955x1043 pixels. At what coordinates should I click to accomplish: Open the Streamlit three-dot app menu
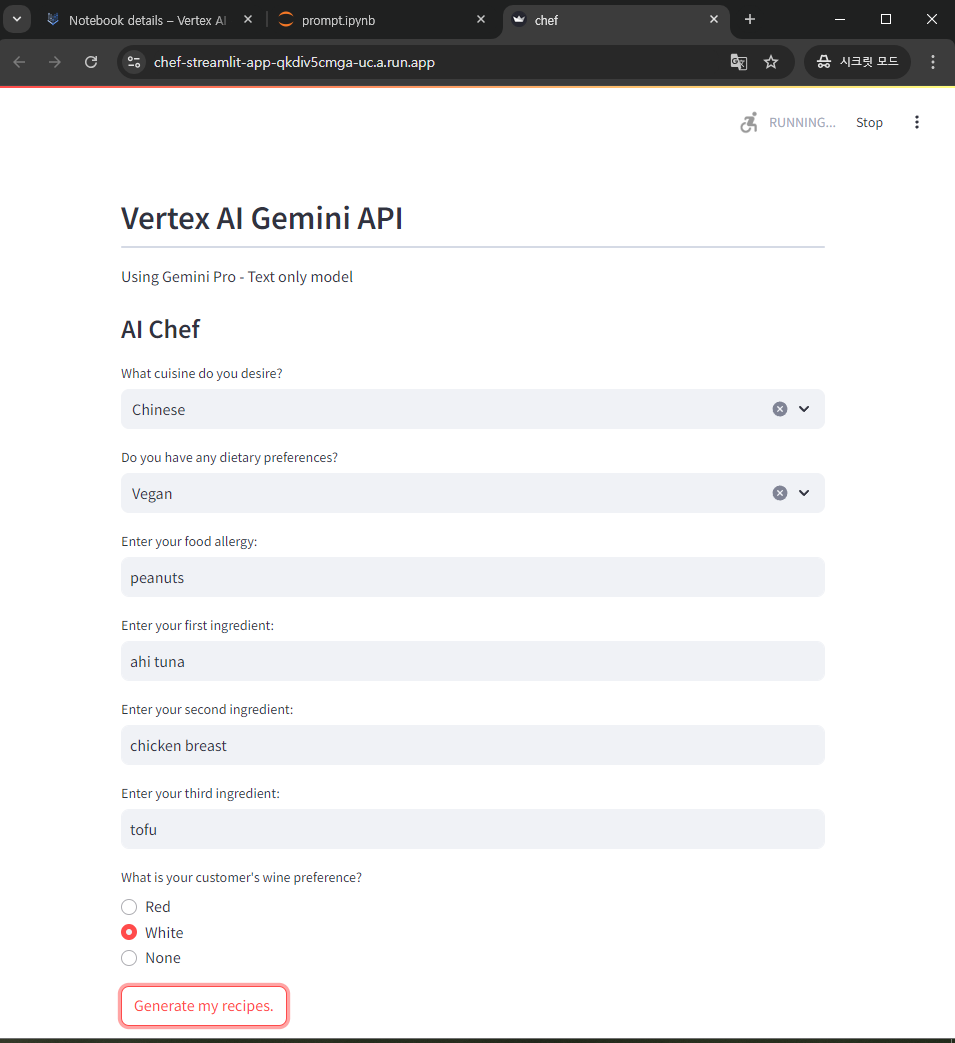click(x=917, y=122)
